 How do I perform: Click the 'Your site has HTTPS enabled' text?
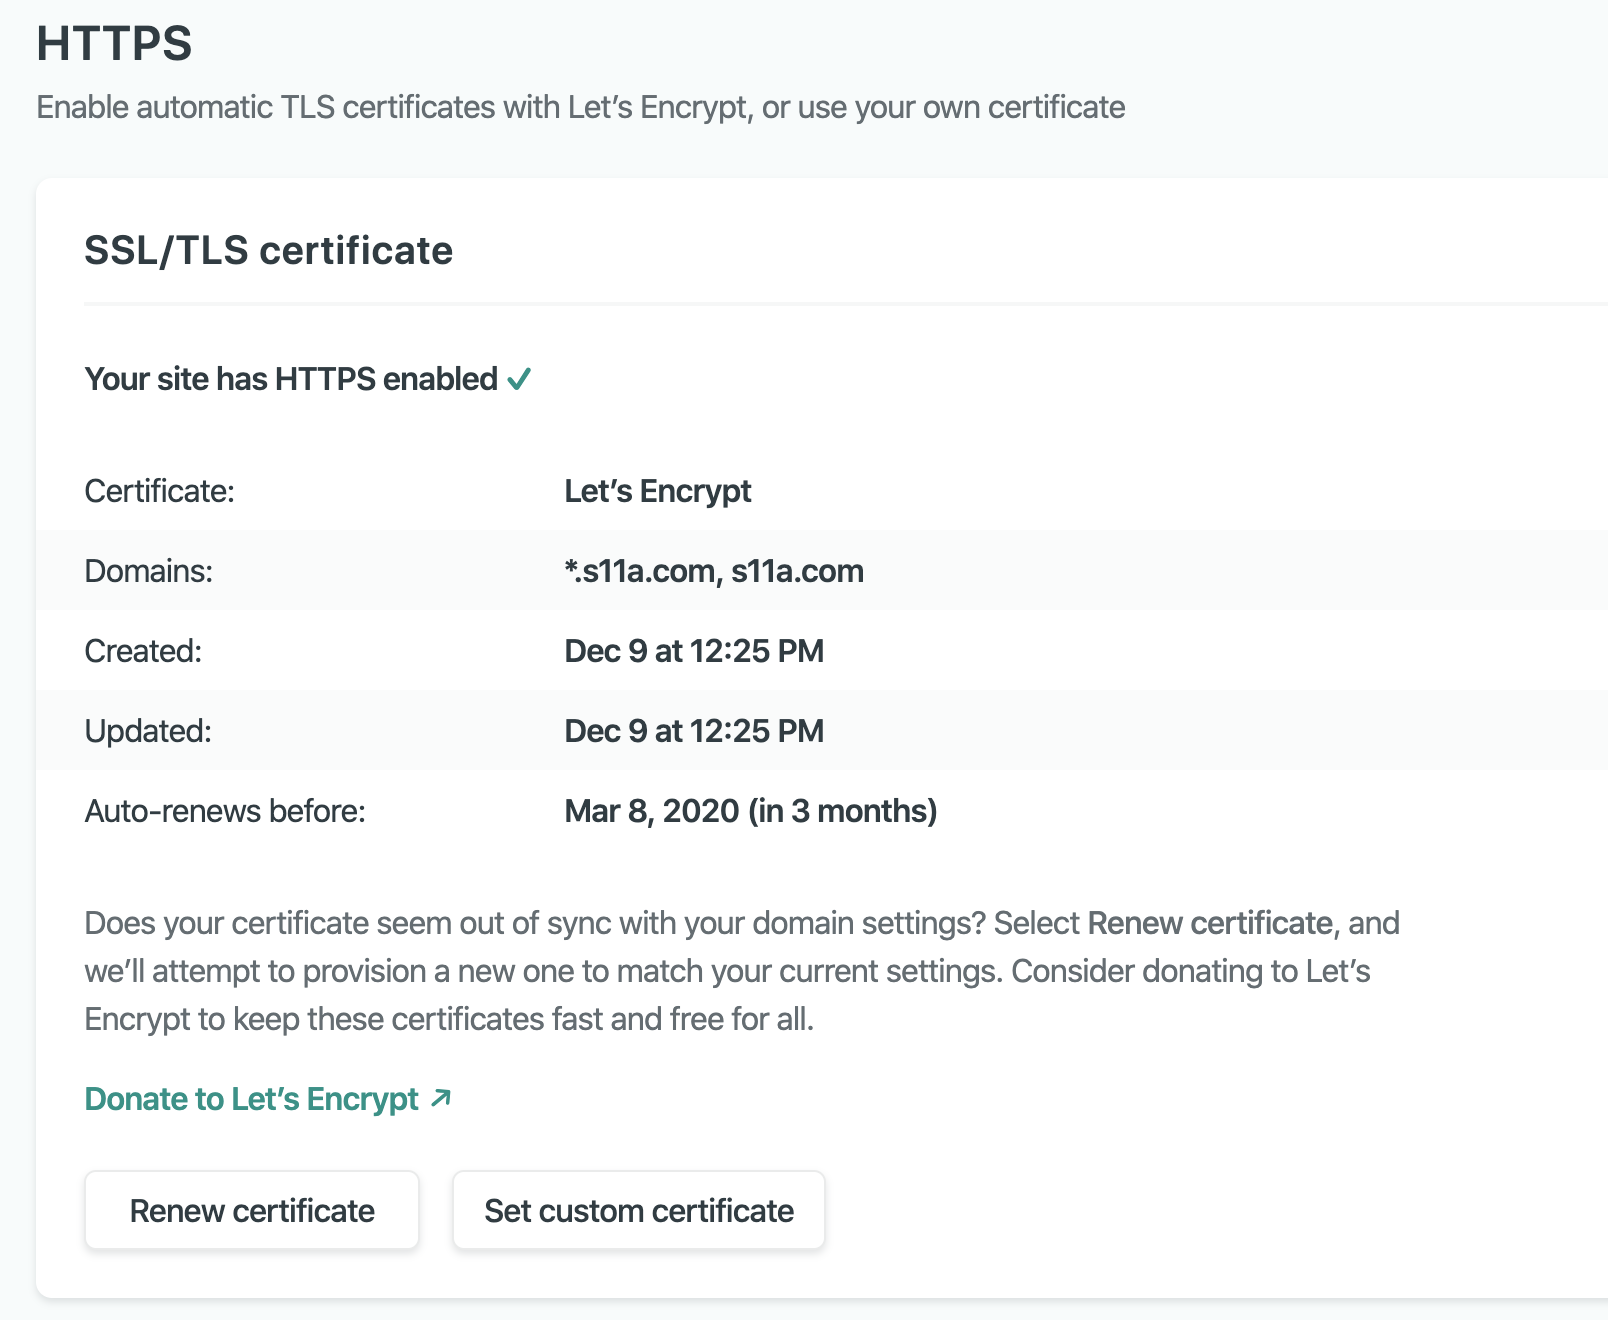click(290, 379)
